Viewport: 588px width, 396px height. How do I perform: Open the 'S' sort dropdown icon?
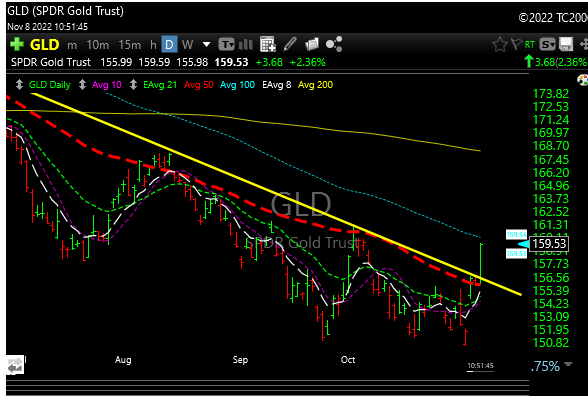tap(548, 45)
